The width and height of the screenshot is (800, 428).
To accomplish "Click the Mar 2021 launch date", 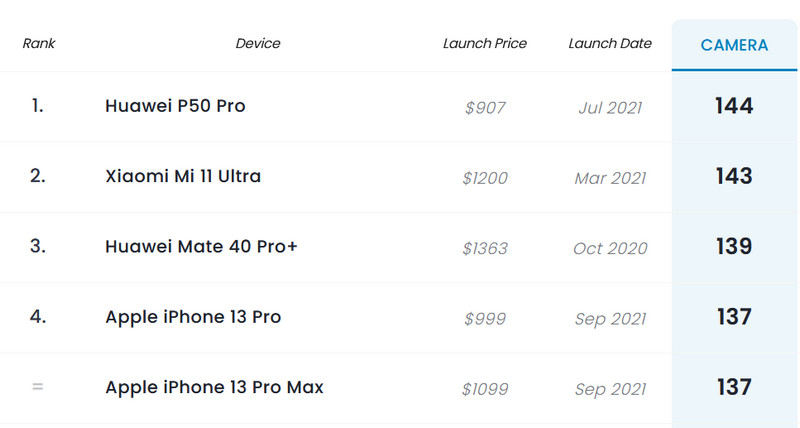I will (x=610, y=178).
